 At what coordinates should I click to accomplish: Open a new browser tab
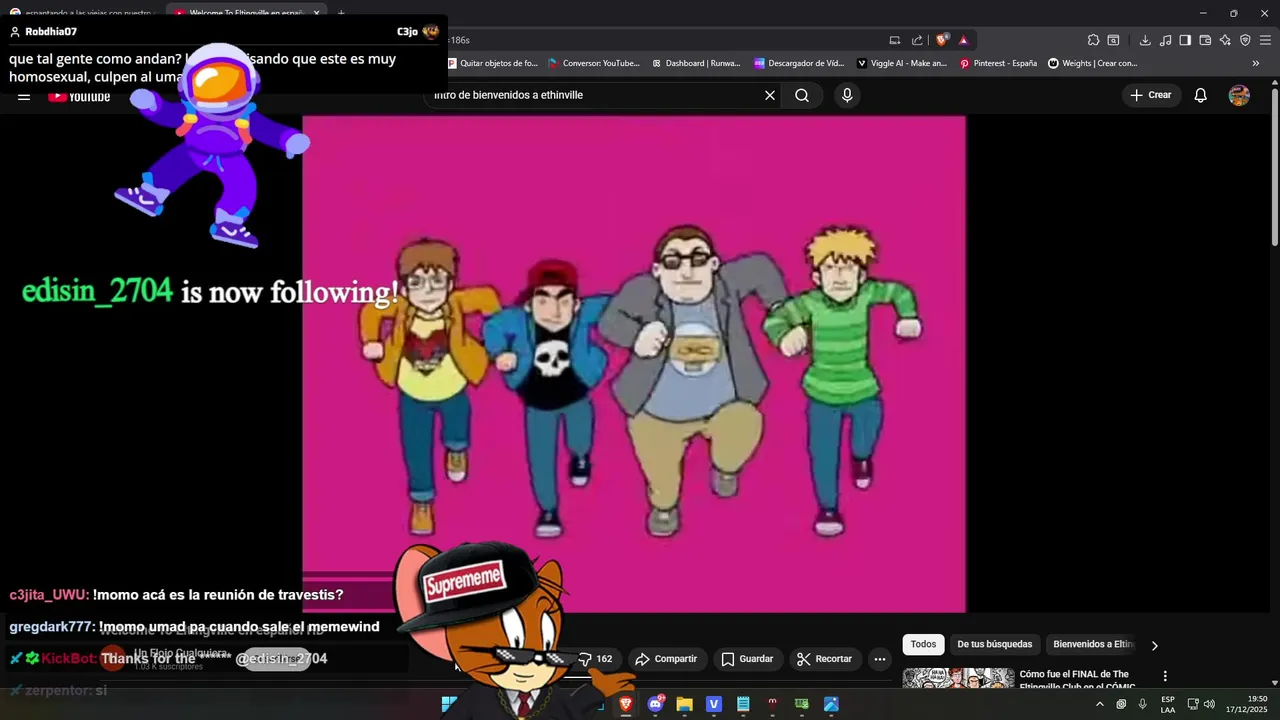(x=341, y=13)
